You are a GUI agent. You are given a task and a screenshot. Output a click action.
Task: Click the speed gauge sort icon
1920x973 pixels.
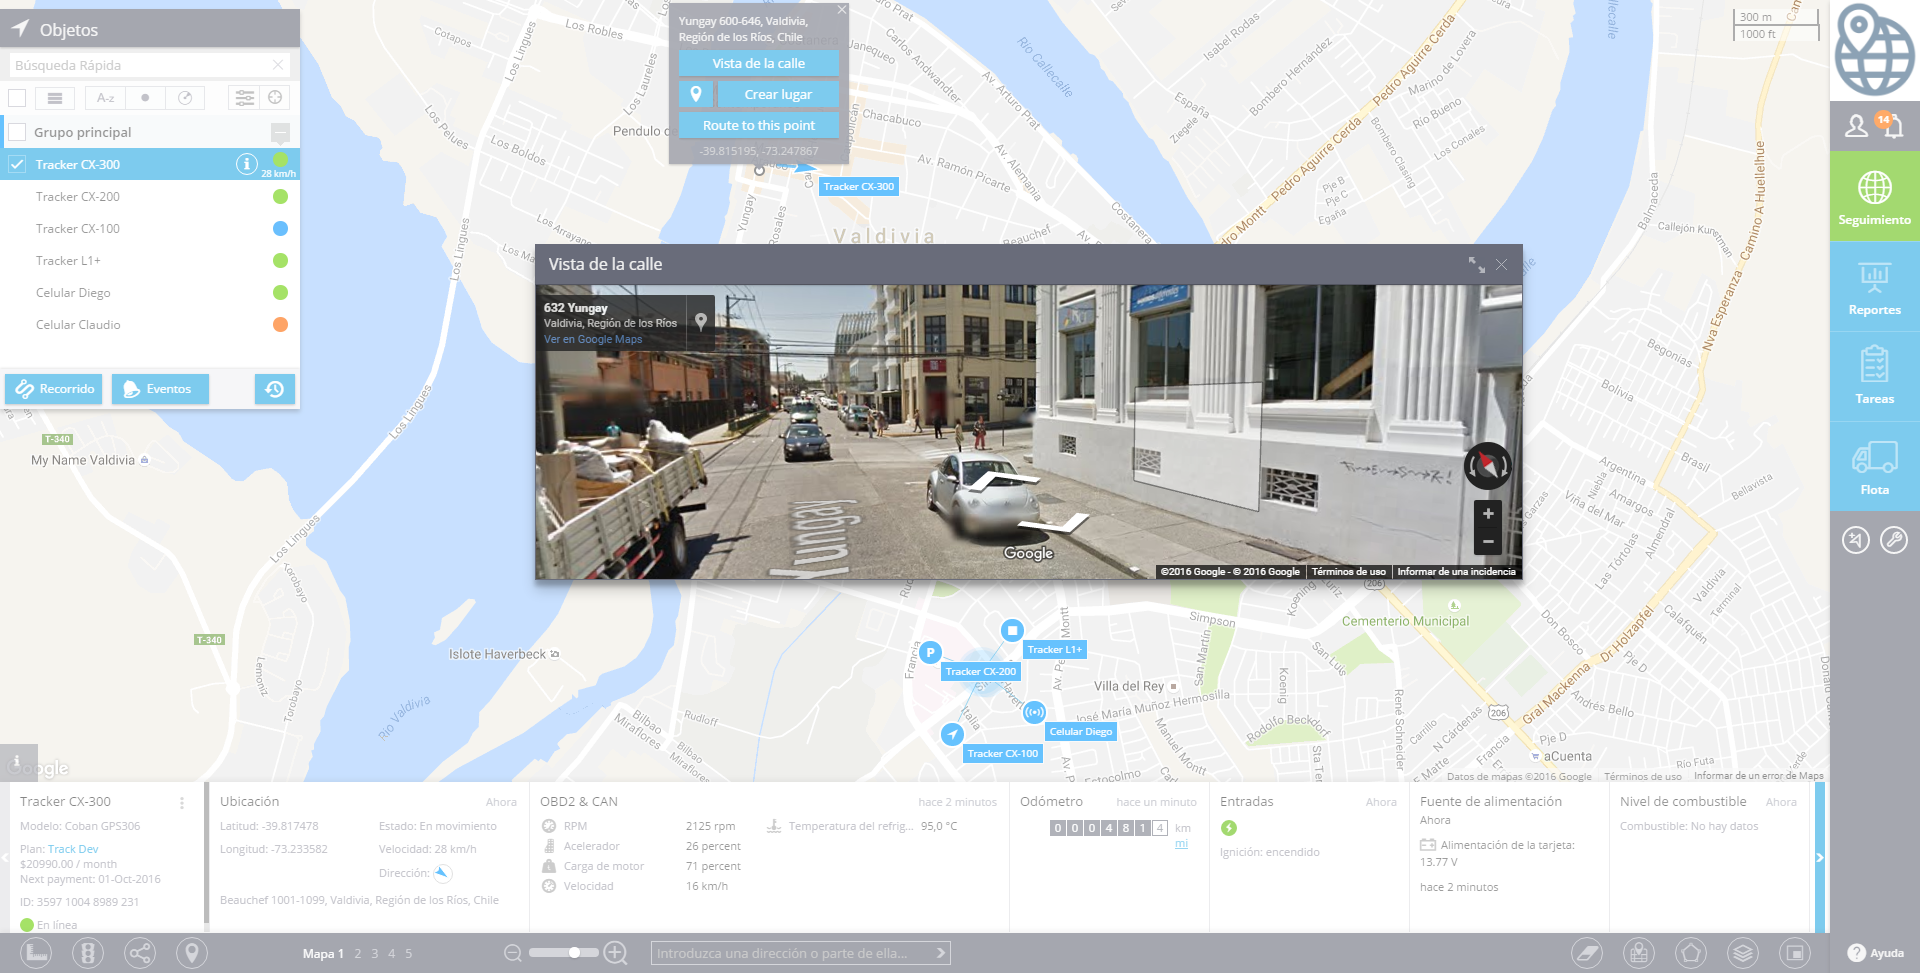coord(185,98)
